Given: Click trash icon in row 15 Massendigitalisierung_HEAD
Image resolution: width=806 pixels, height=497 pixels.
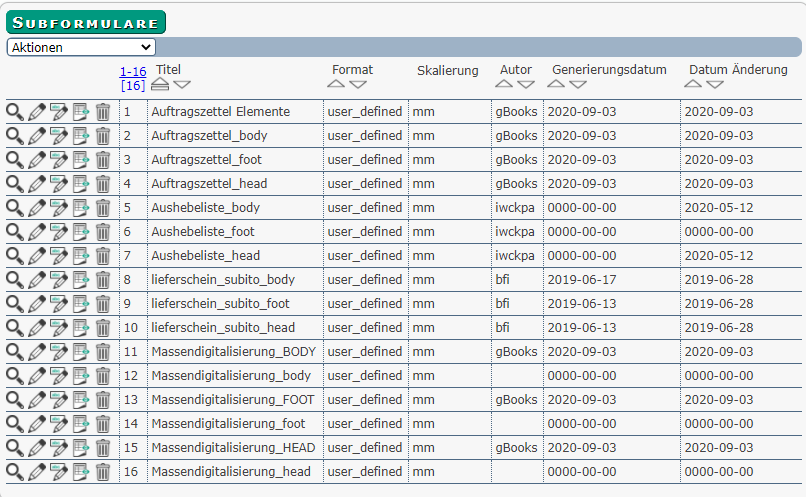Looking at the screenshot, I should 103,448.
